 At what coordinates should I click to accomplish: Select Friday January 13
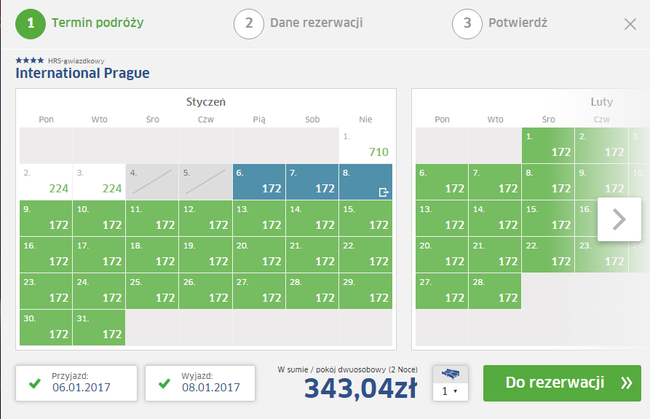(x=259, y=218)
